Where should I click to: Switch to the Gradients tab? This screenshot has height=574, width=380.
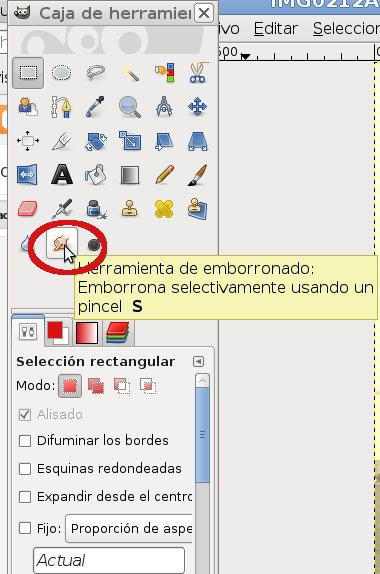pos(87,333)
